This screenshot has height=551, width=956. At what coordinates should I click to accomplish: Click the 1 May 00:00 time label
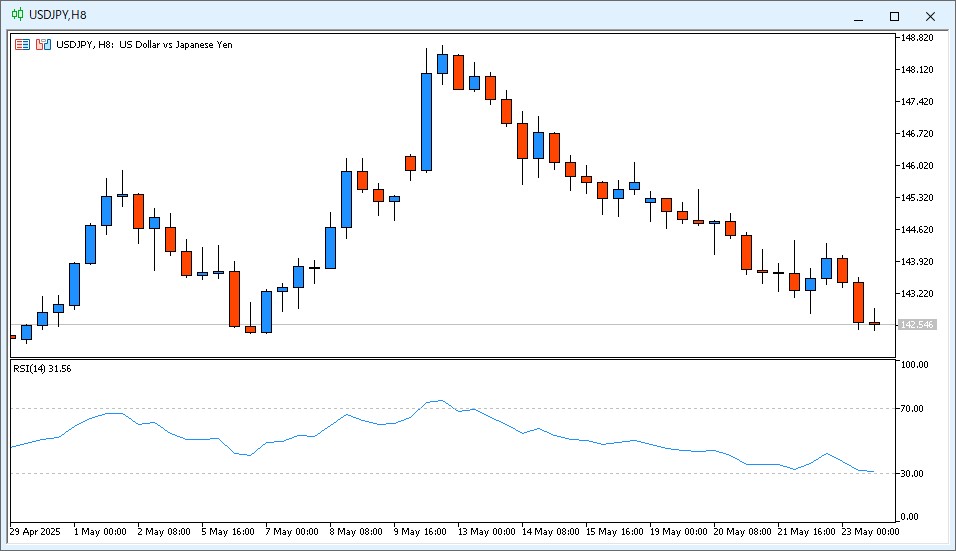100,531
